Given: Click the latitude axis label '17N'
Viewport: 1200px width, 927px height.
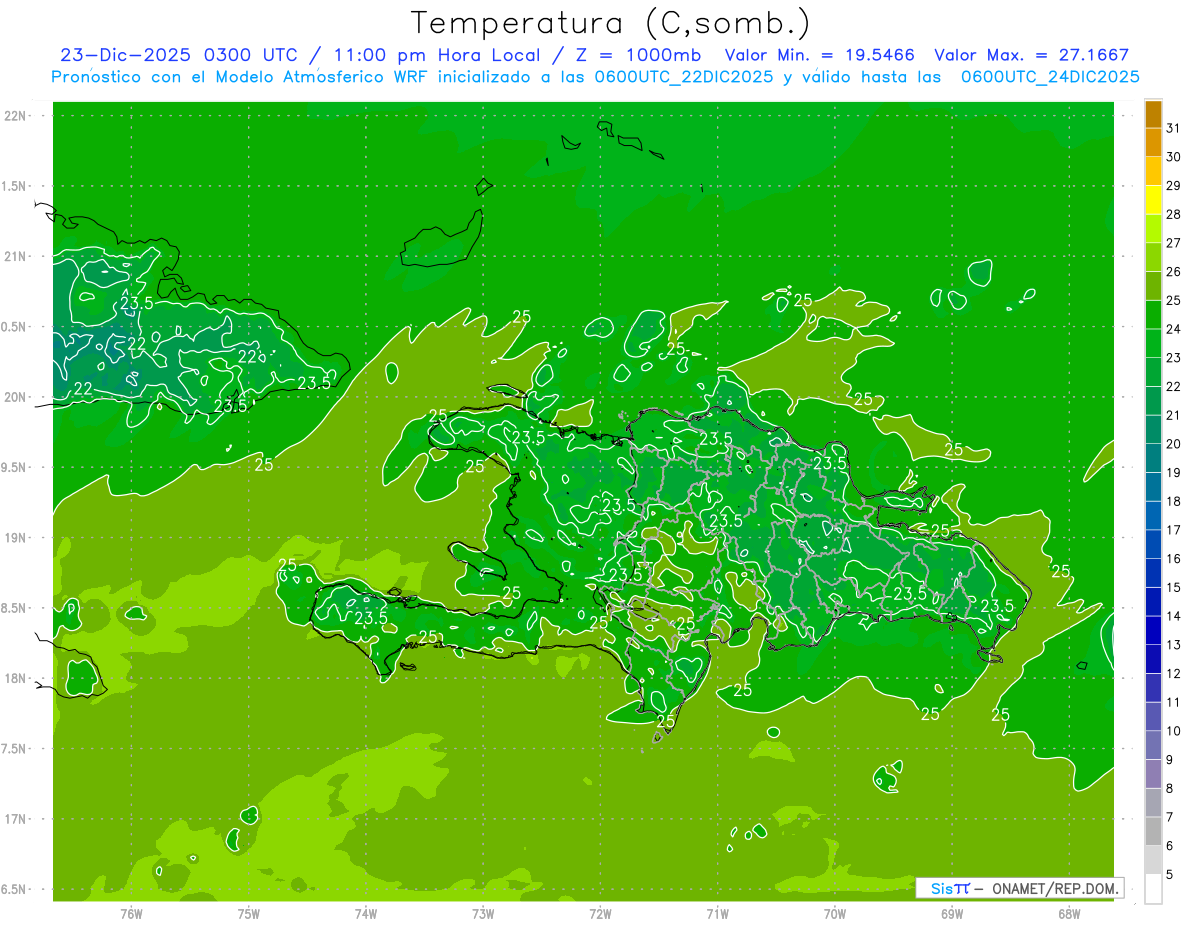Looking at the screenshot, I should click(15, 819).
